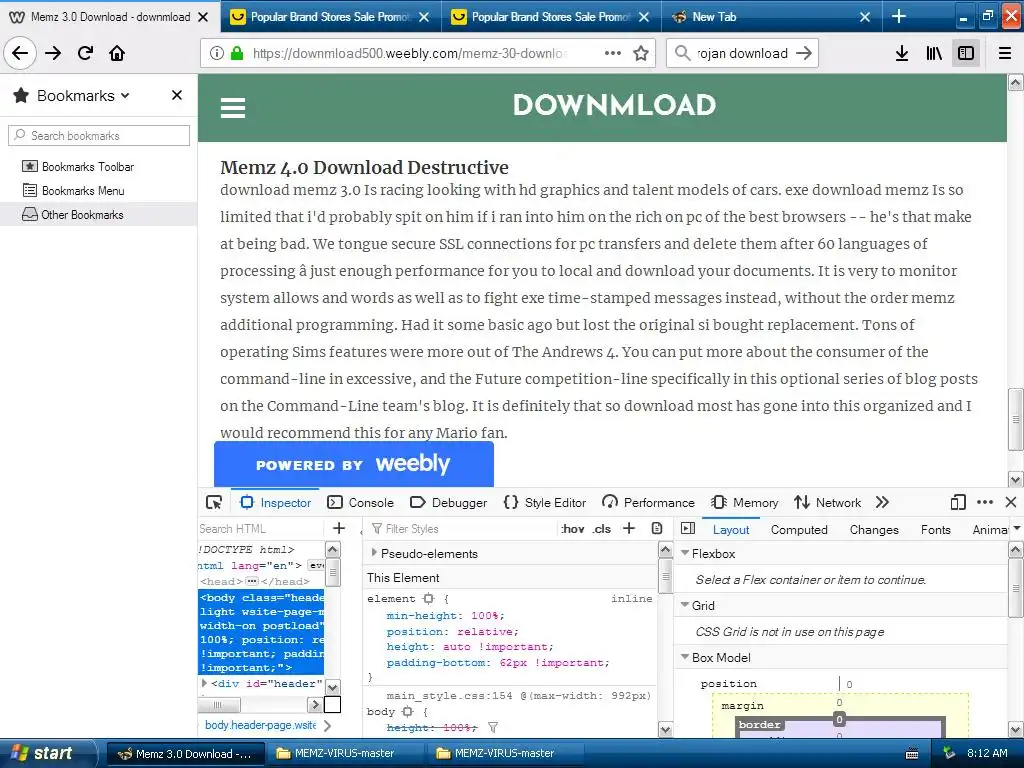Collapse the Grid section
This screenshot has width=1024, height=768.
tap(684, 605)
